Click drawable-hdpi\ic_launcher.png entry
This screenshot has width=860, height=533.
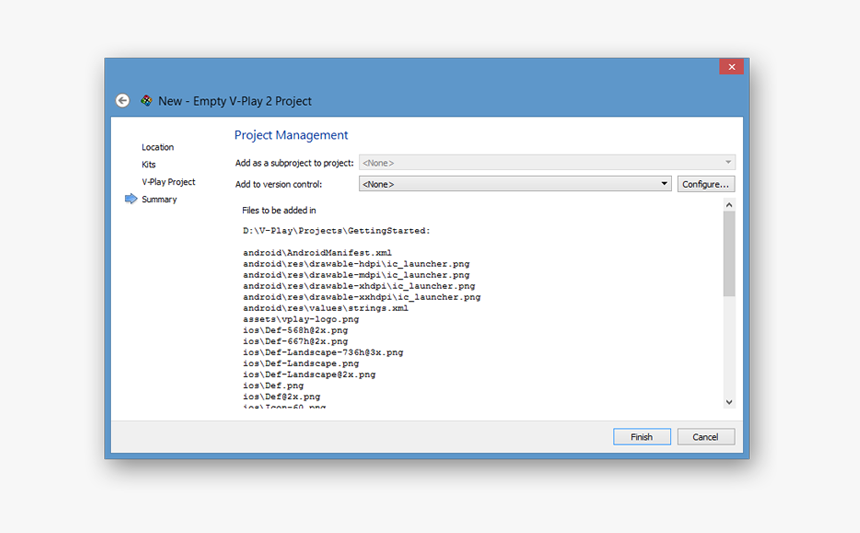(356, 264)
